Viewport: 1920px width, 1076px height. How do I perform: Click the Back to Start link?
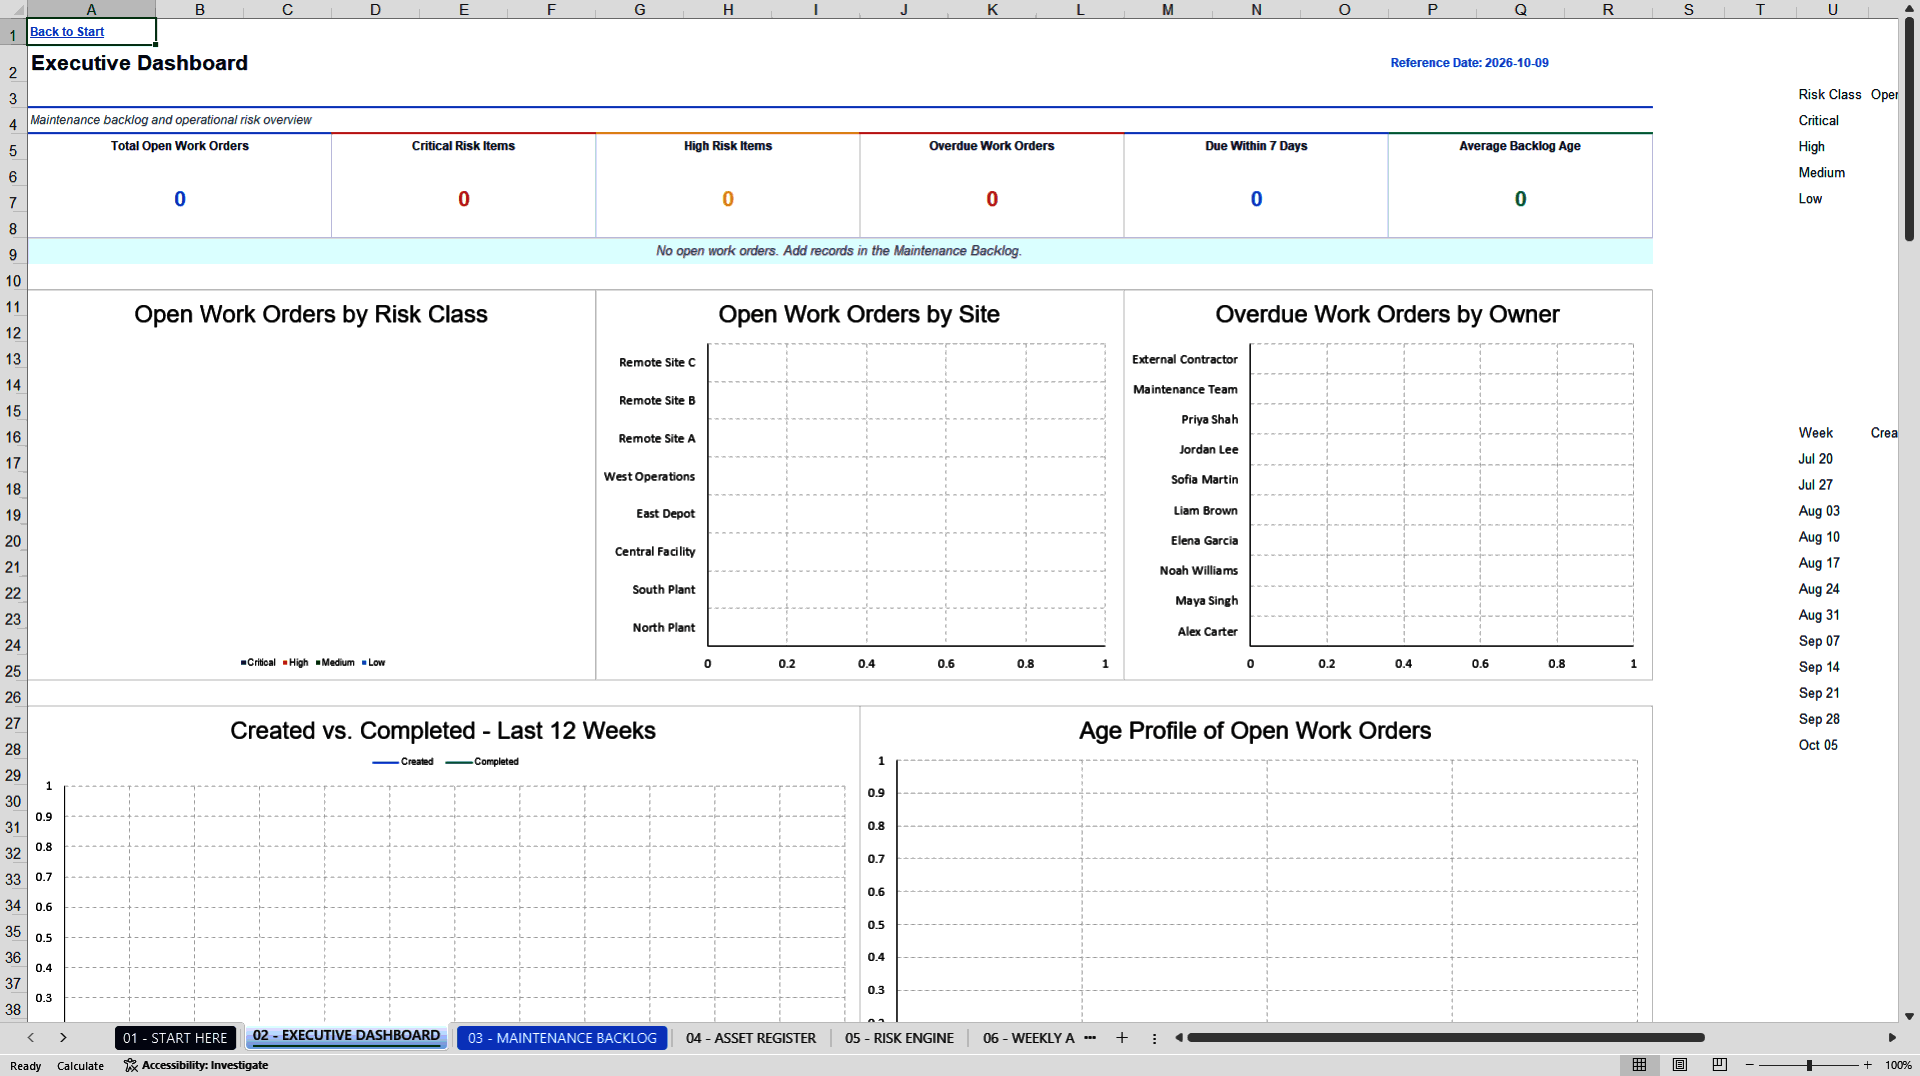coord(67,32)
